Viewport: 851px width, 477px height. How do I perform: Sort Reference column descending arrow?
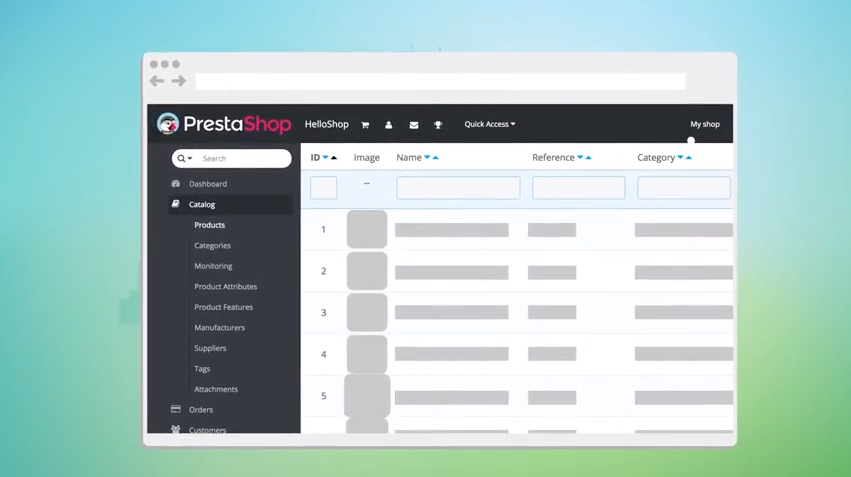[x=580, y=157]
